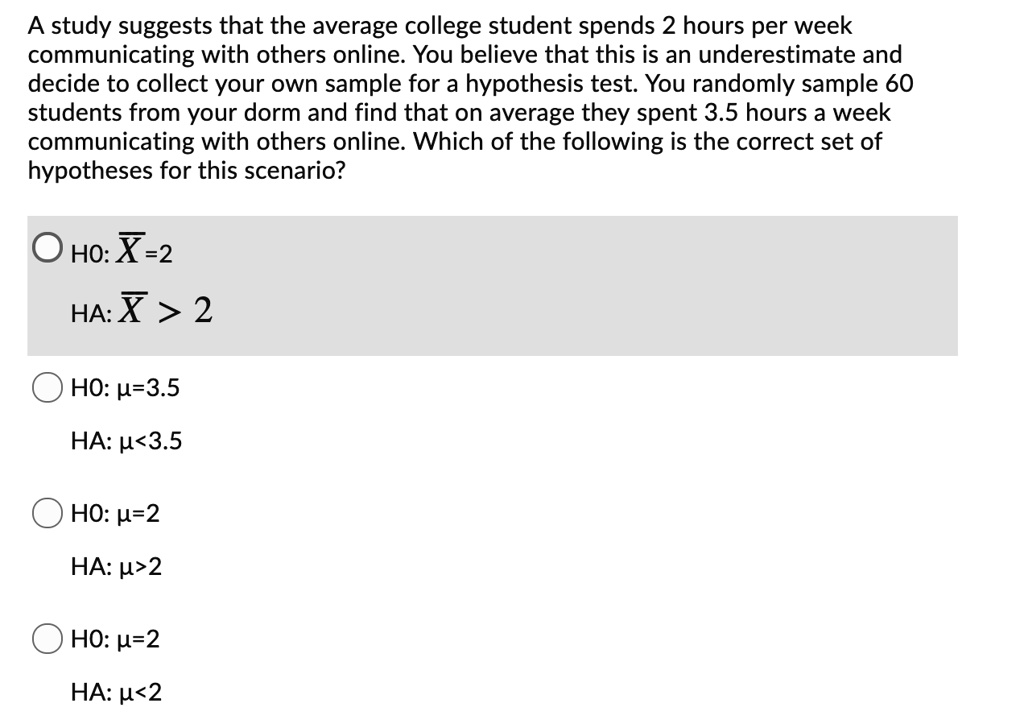Click the third option text H0: μ=2

click(113, 515)
